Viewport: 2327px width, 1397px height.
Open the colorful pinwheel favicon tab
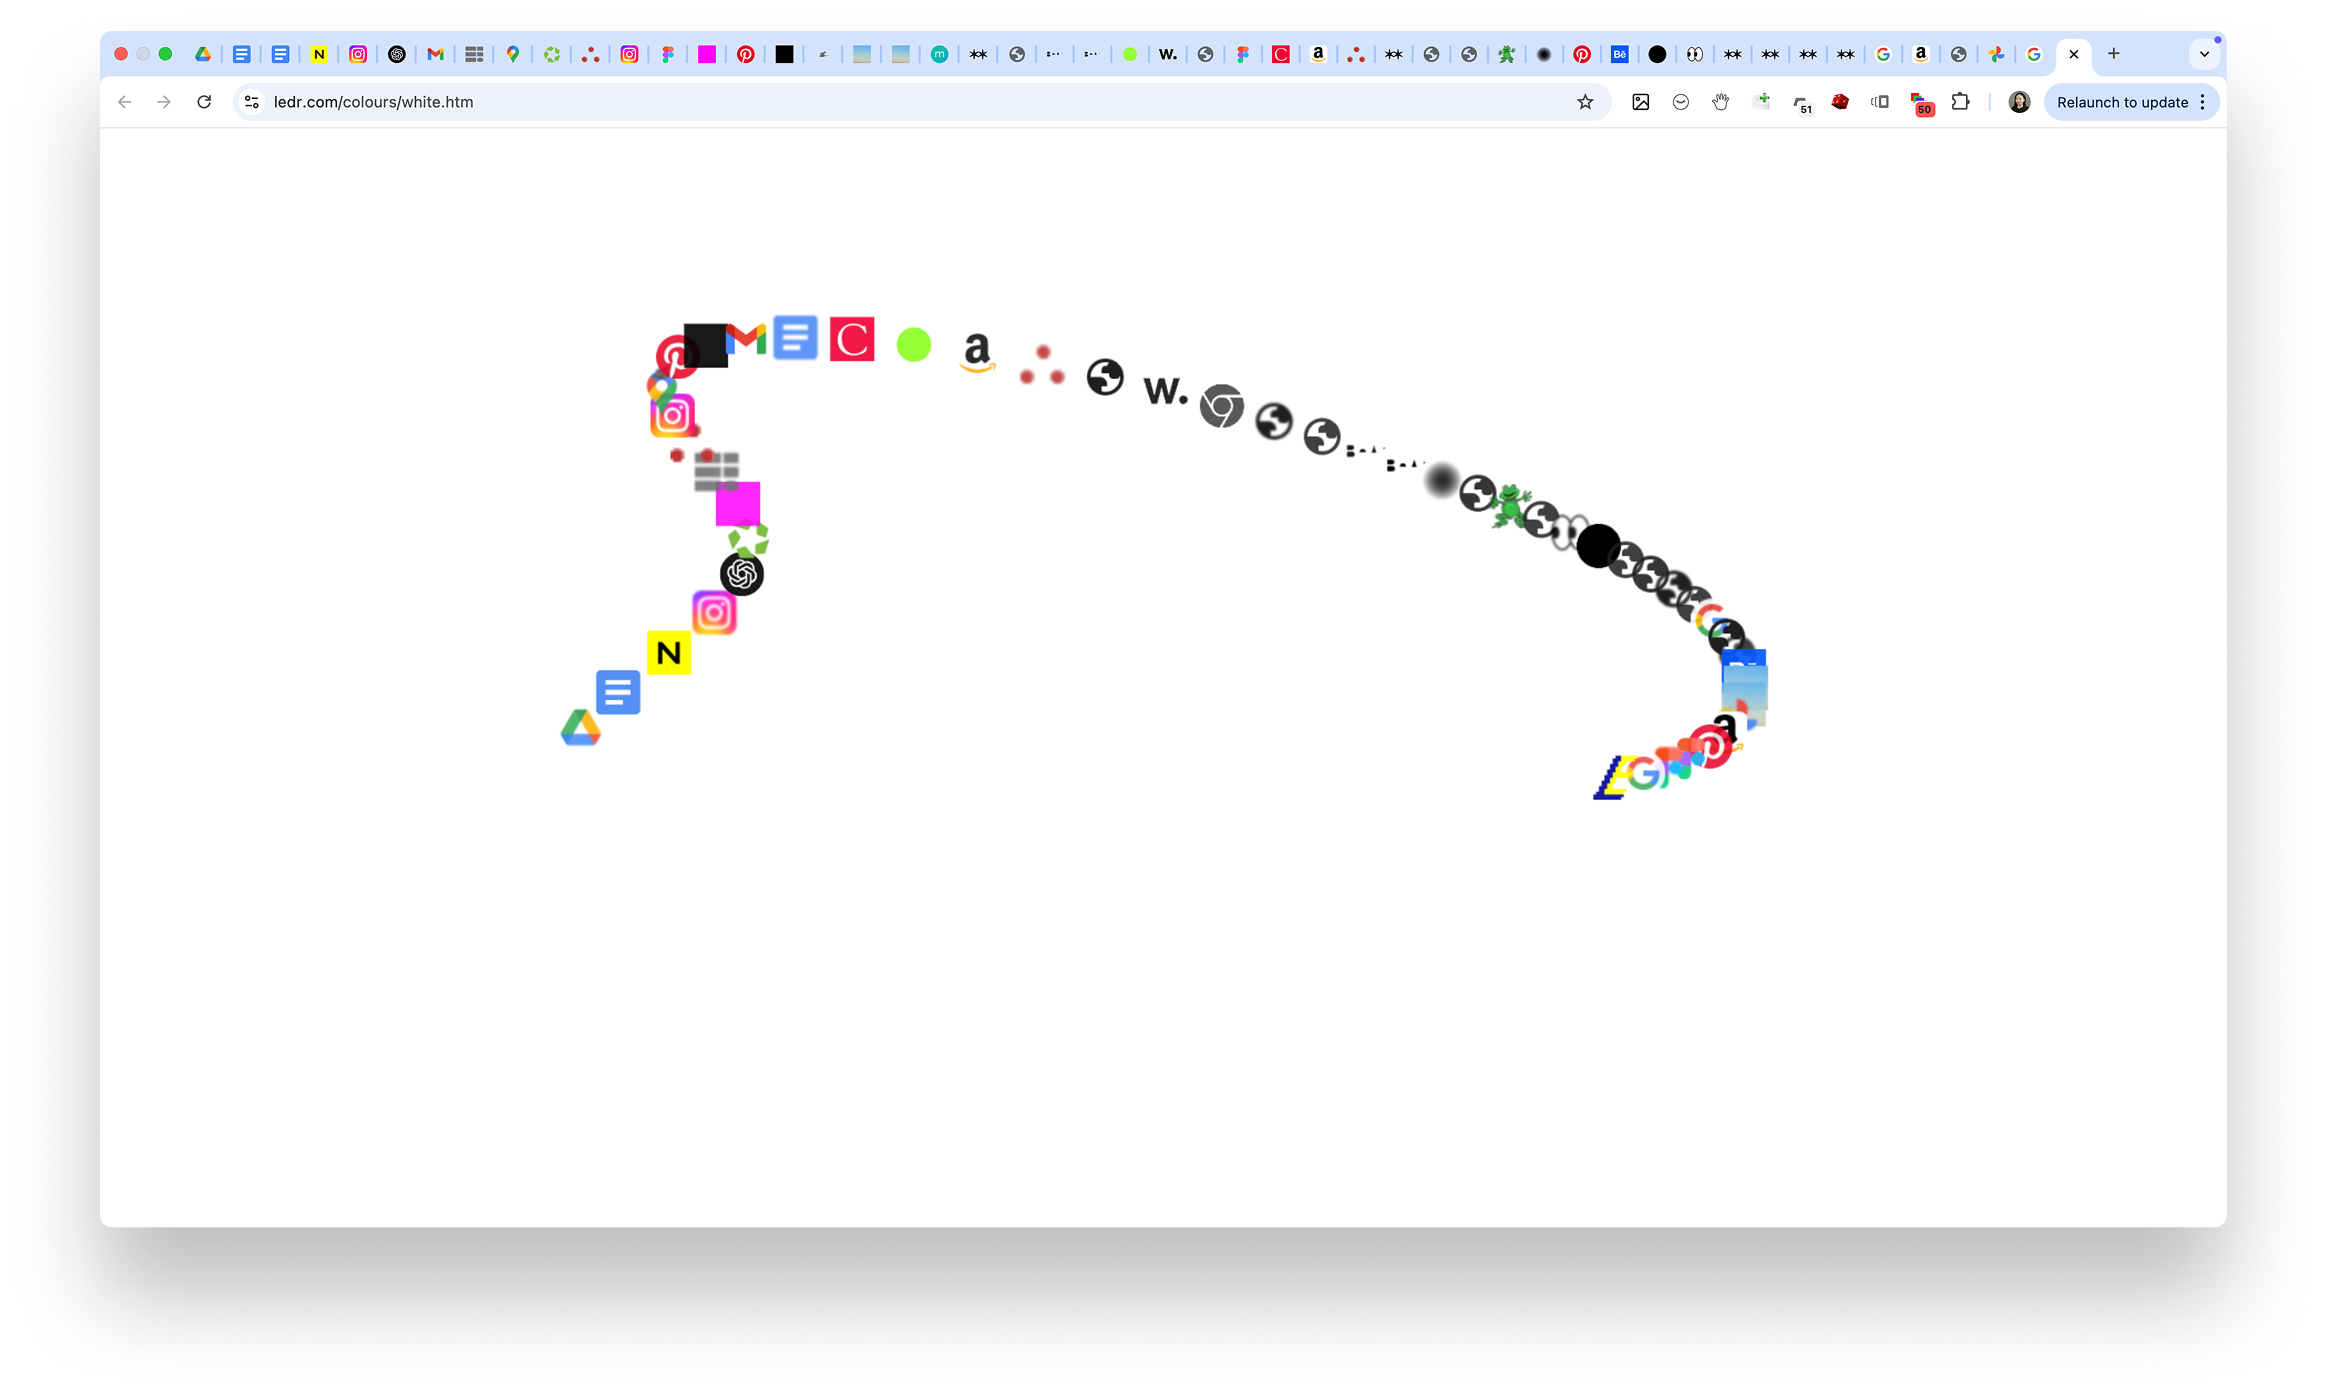pyautogui.click(x=1996, y=54)
